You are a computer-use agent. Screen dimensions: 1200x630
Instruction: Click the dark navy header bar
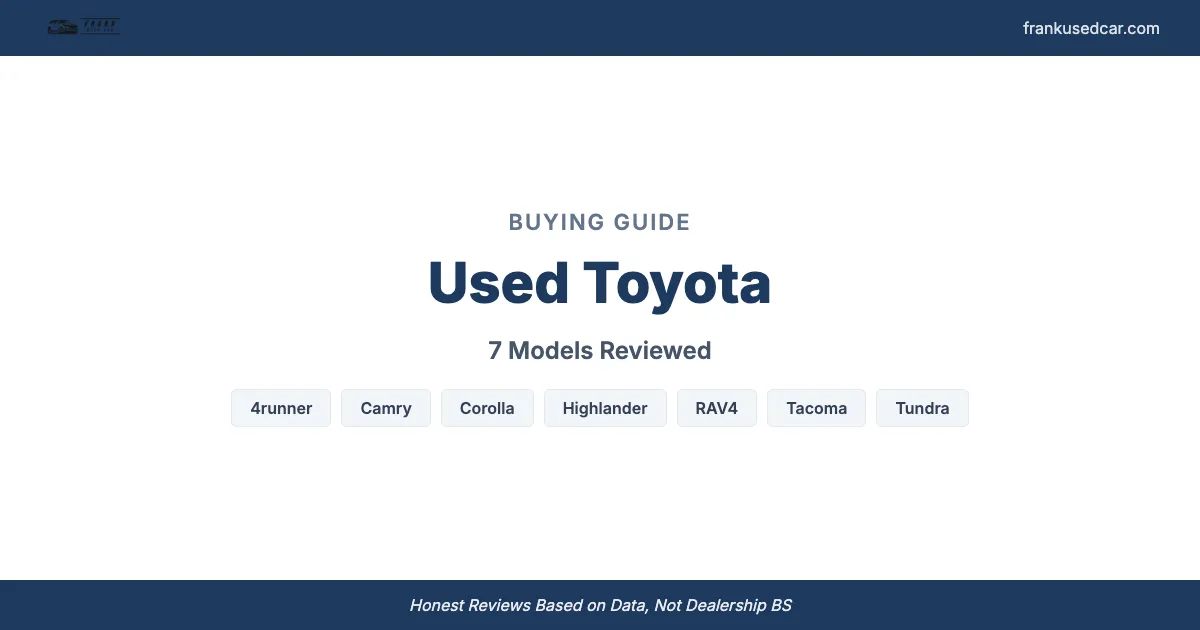pyautogui.click(x=600, y=27)
